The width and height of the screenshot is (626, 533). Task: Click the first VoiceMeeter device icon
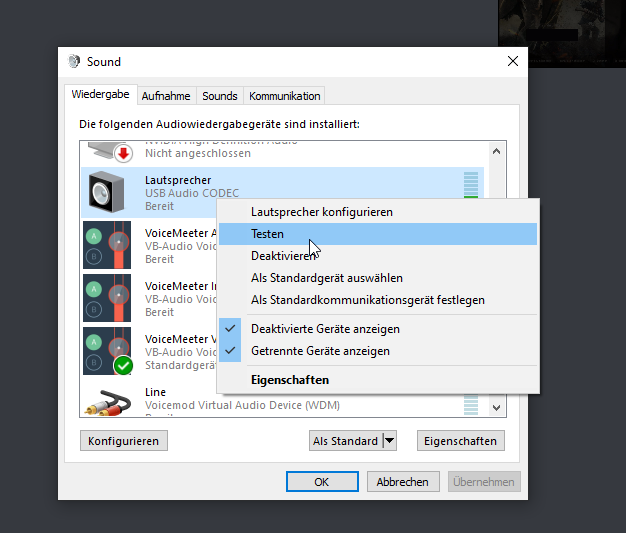coord(106,244)
